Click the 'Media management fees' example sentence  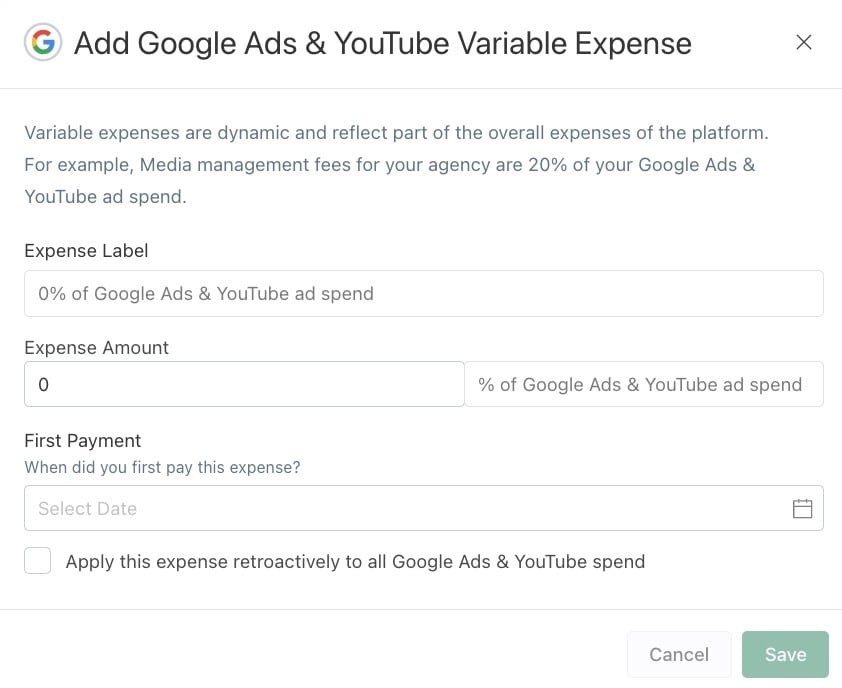(x=390, y=164)
